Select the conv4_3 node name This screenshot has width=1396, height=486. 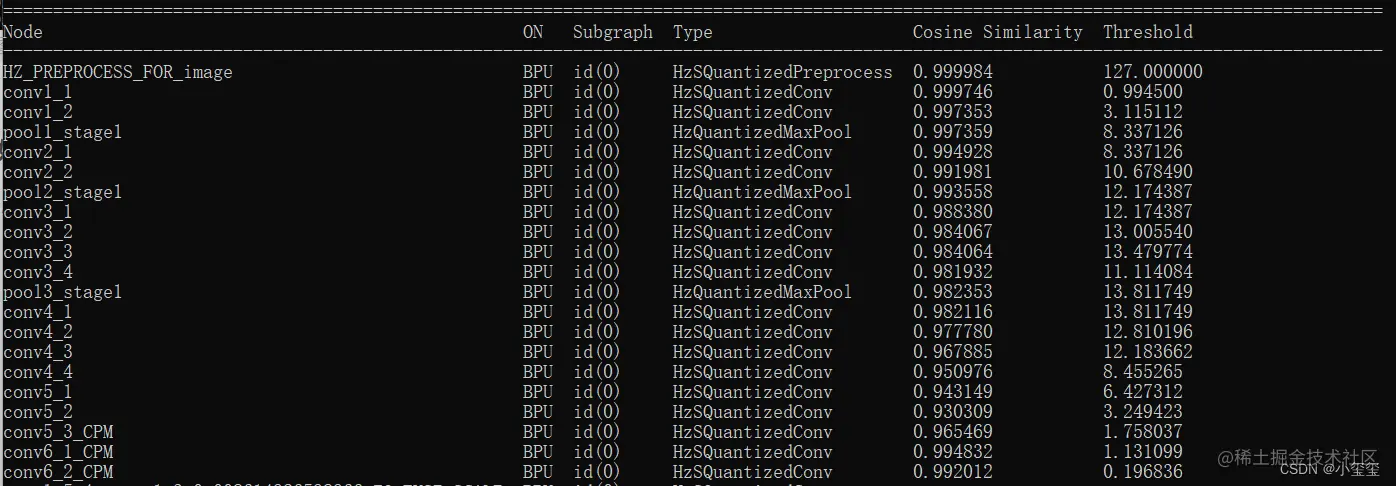pyautogui.click(x=38, y=352)
